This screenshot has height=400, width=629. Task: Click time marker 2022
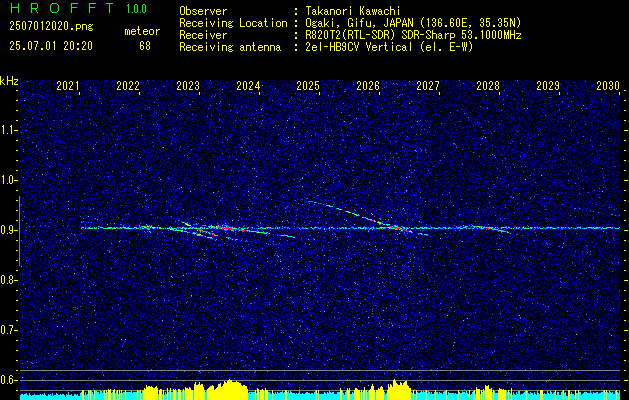(128, 85)
